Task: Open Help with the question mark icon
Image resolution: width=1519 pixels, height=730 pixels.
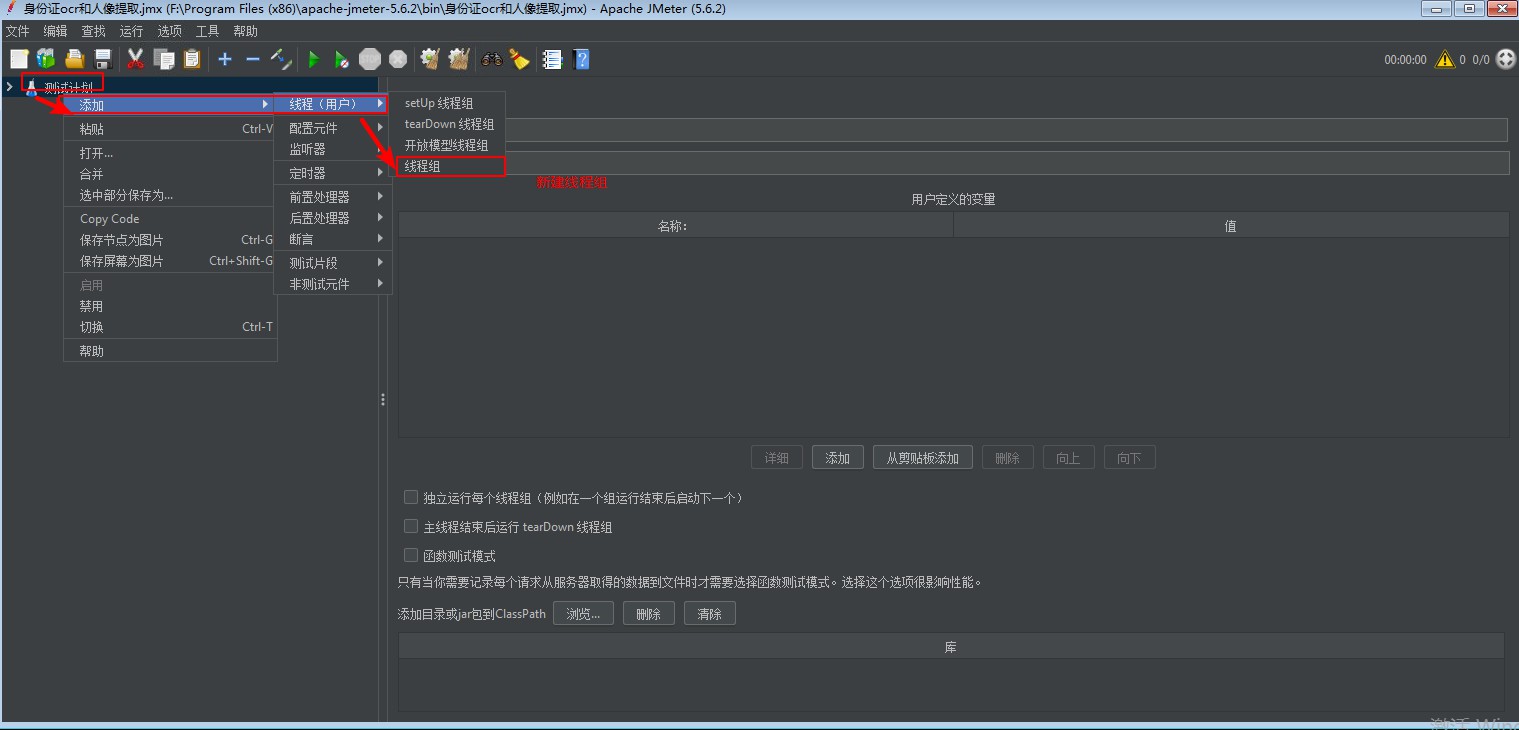Action: click(x=581, y=59)
